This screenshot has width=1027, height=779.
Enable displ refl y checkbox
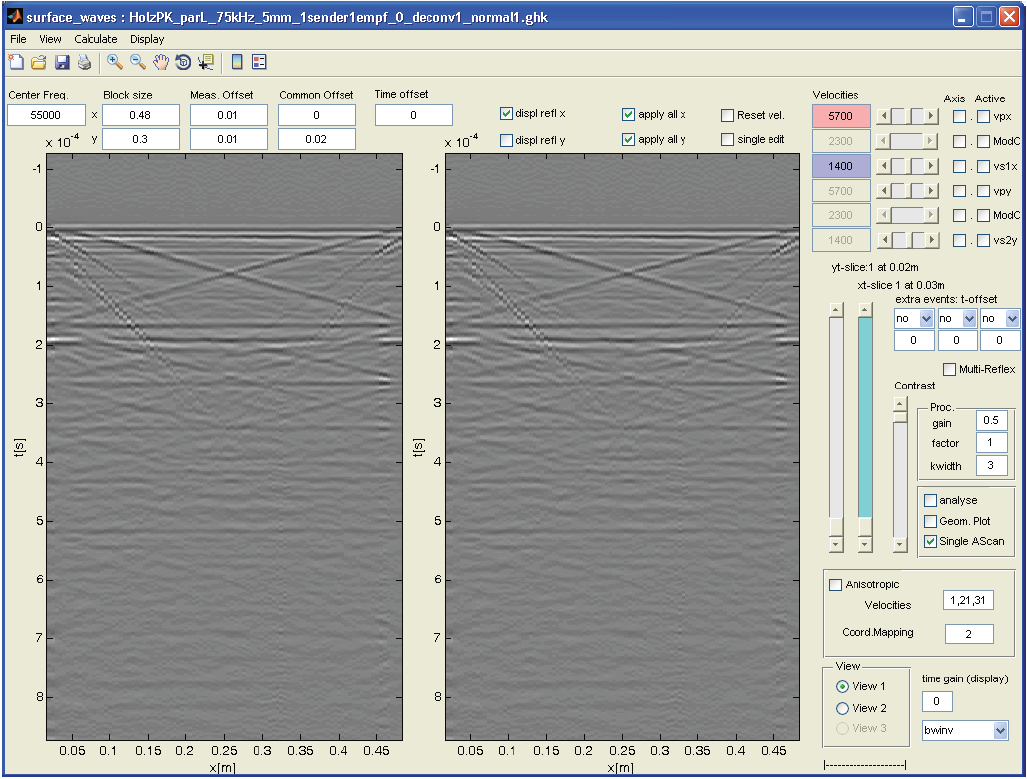[x=506, y=140]
